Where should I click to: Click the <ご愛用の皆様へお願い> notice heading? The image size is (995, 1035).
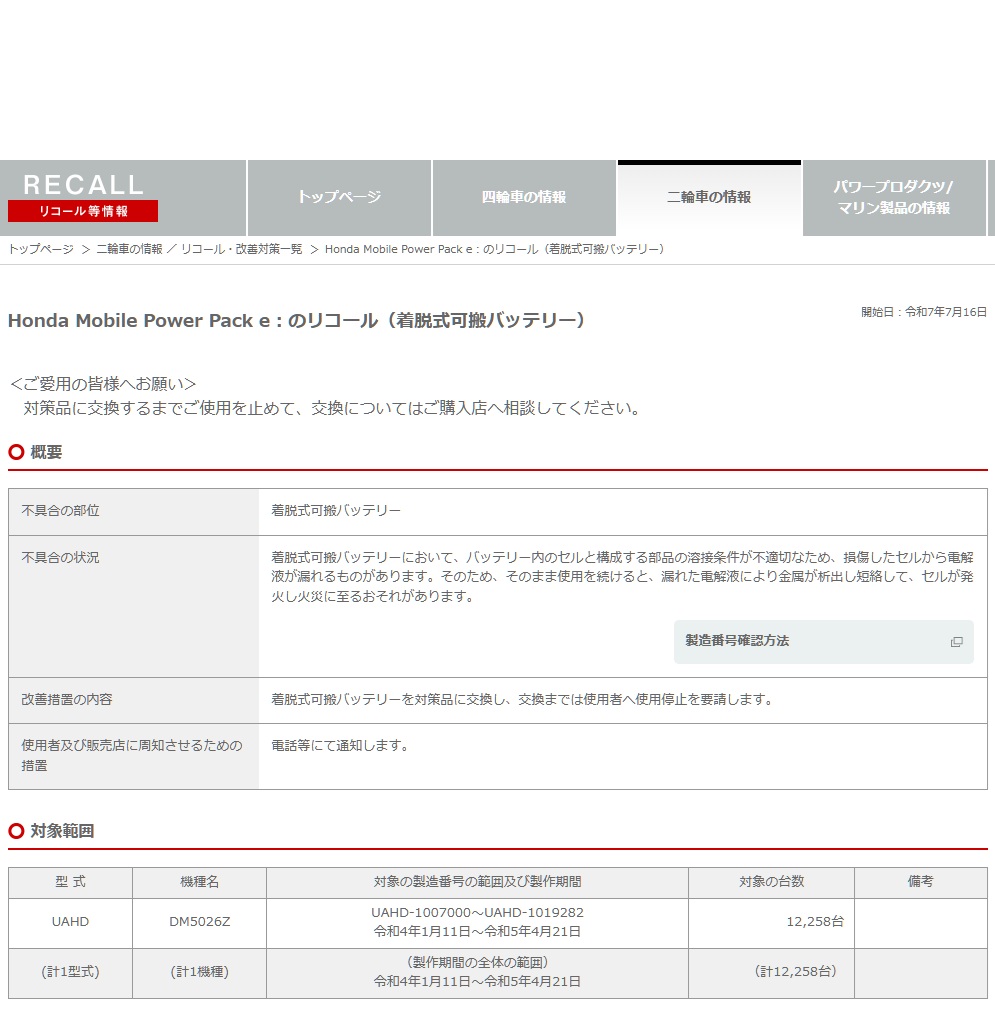(x=103, y=384)
